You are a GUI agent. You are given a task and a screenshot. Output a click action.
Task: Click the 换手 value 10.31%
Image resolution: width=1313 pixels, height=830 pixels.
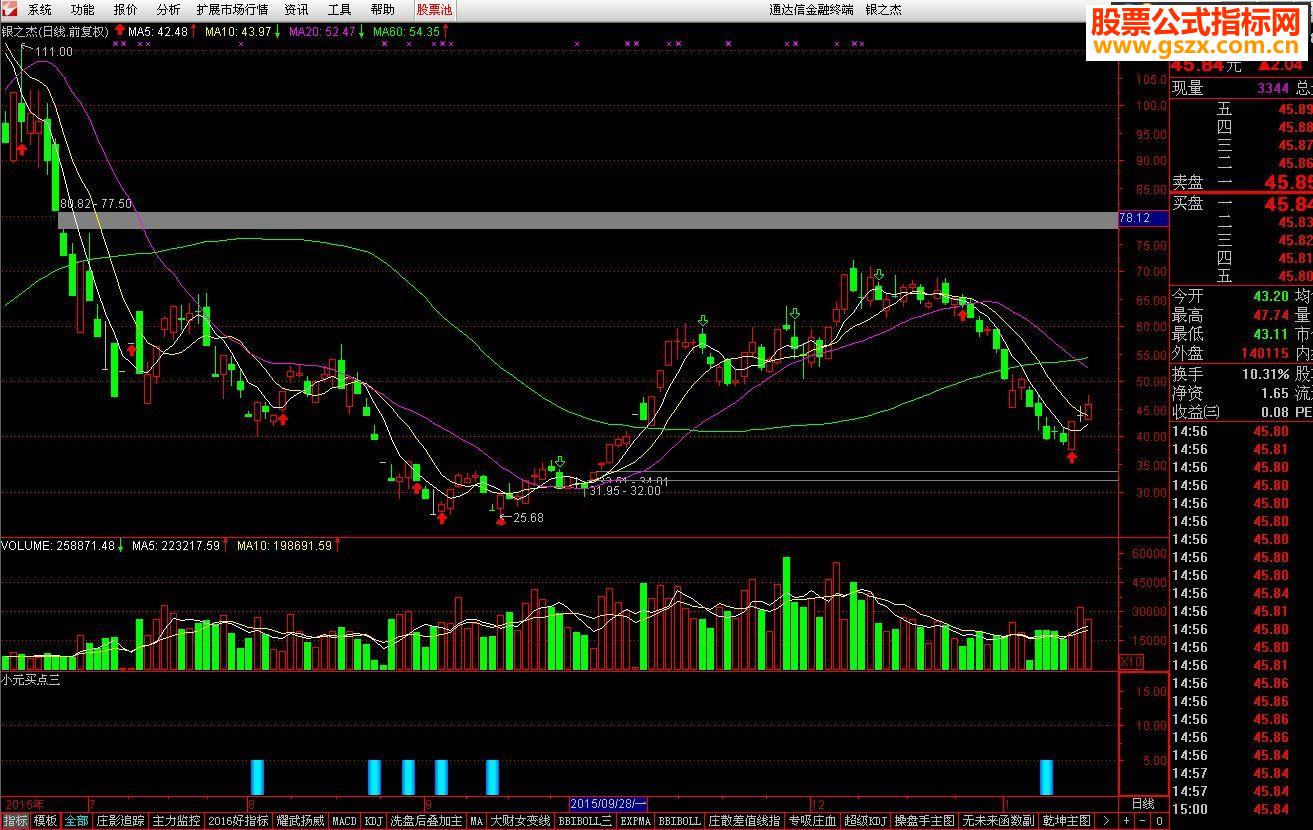(1264, 373)
